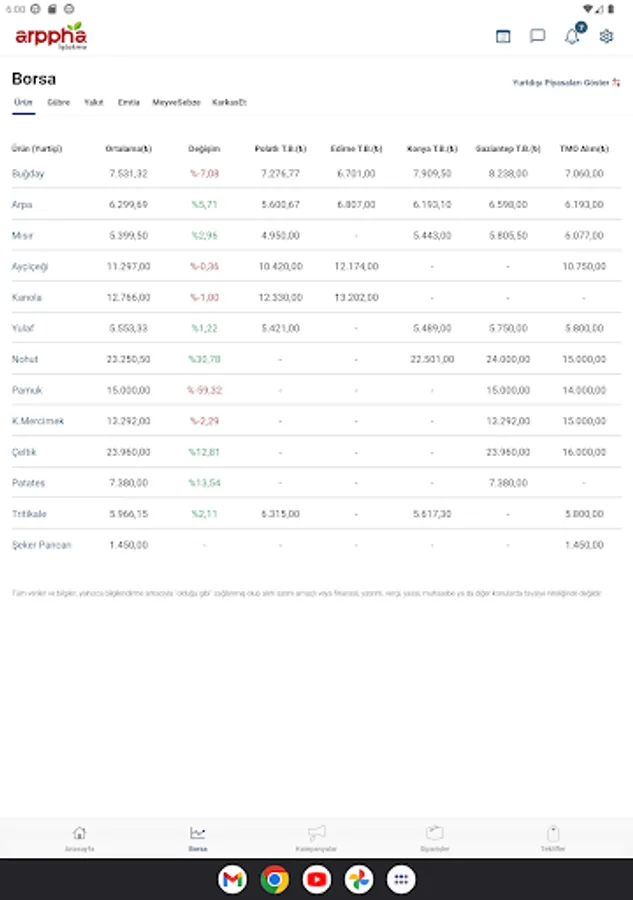Viewport: 633px width, 900px height.
Task: Click the arppha logo
Action: [x=51, y=37]
